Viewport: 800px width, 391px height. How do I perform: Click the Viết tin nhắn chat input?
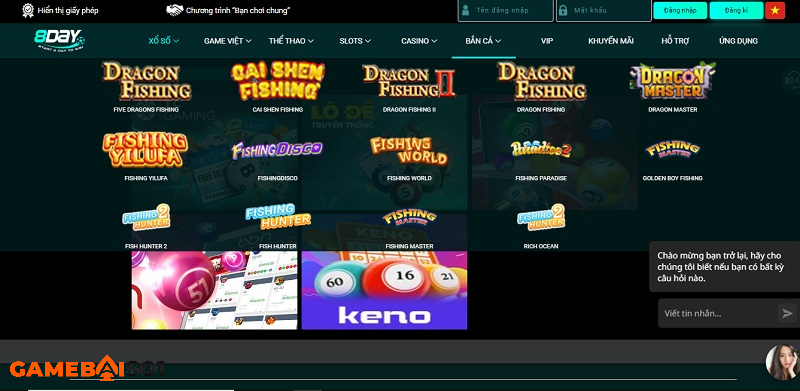point(718,313)
